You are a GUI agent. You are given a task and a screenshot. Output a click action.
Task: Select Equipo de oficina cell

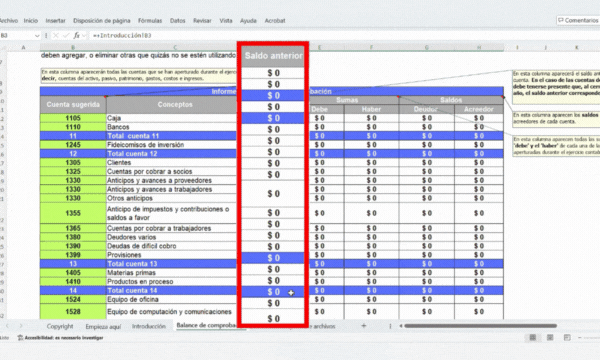point(172,299)
